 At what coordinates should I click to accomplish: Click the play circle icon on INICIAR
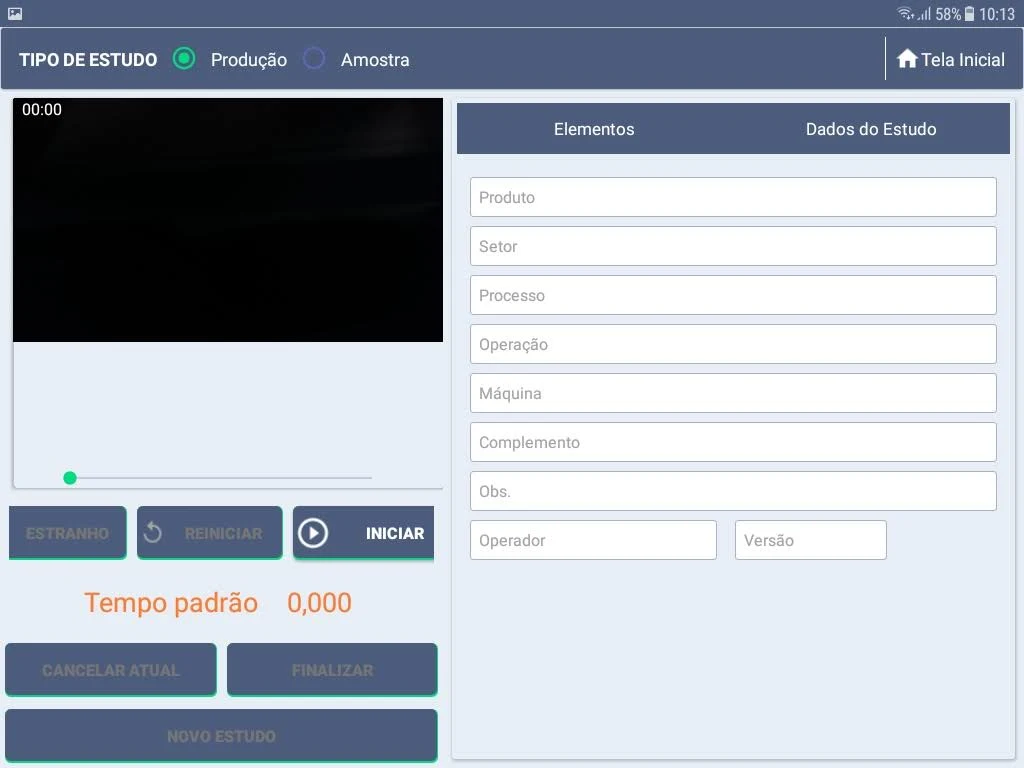[313, 533]
